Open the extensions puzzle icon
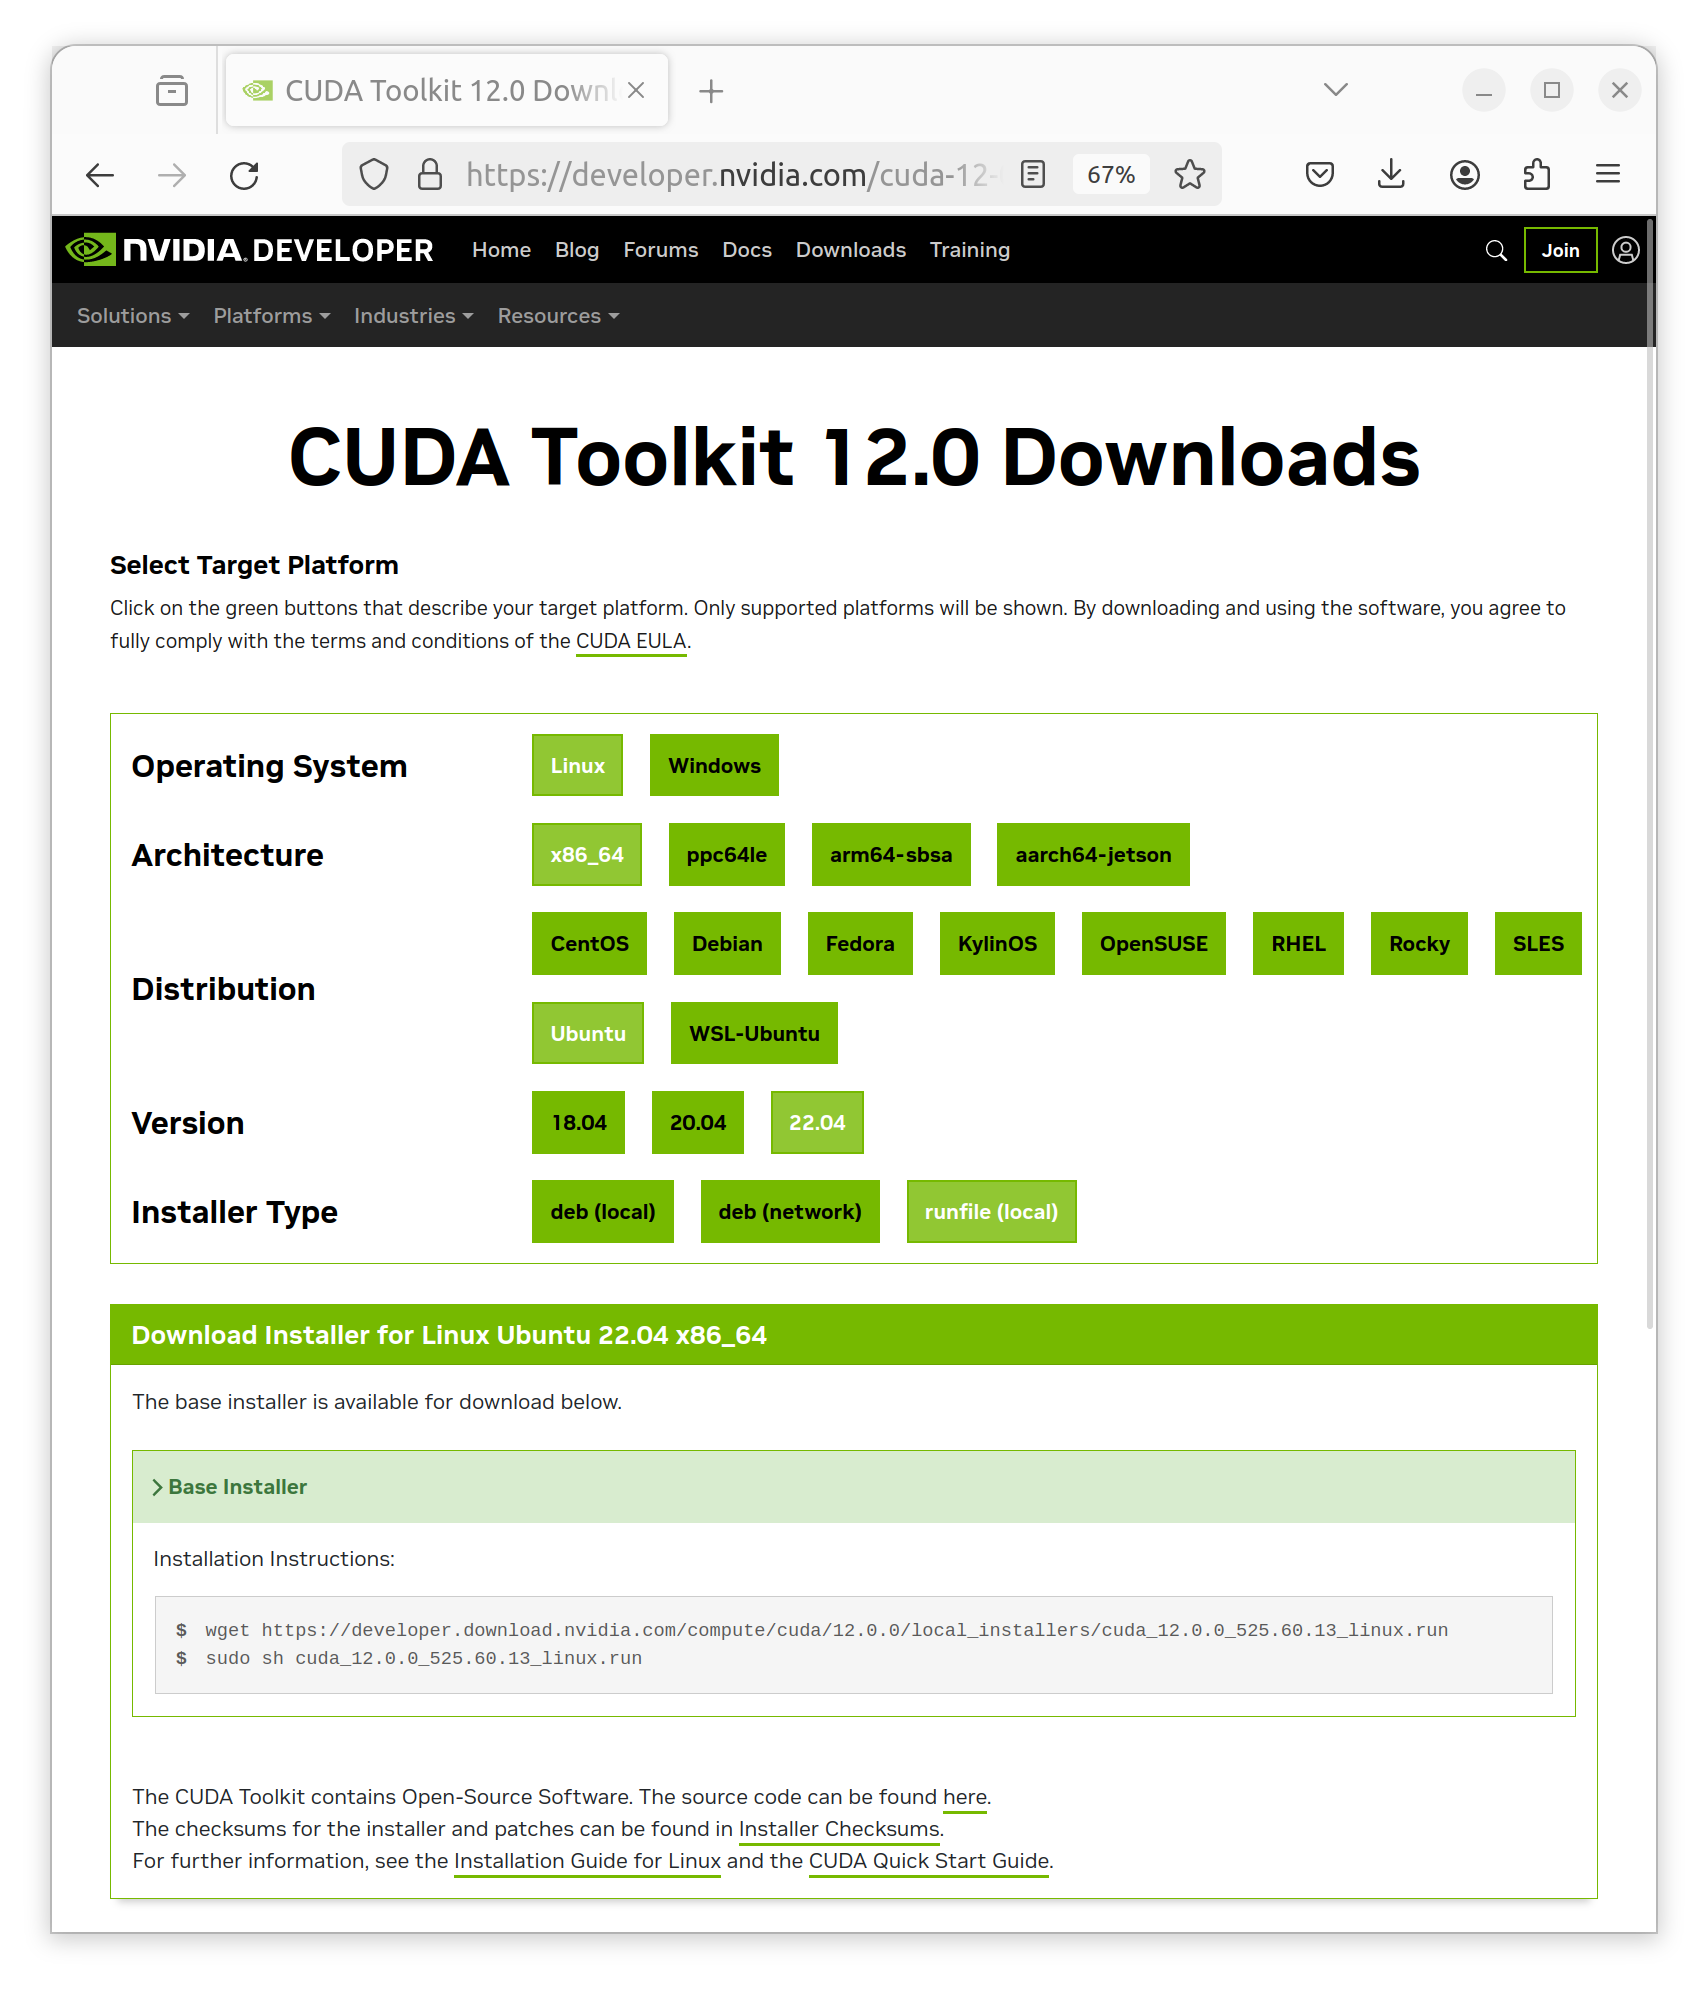Viewport: 1708px width, 1990px height. coord(1537,175)
